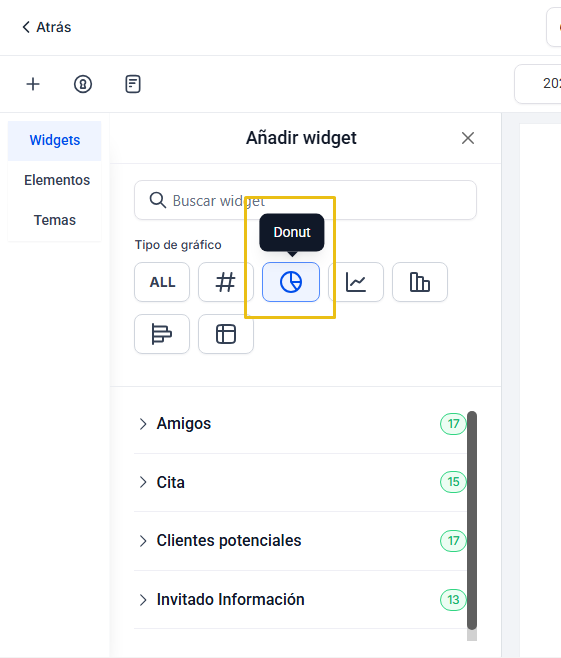Go back with Atrás link
This screenshot has width=561, height=658.
[47, 27]
